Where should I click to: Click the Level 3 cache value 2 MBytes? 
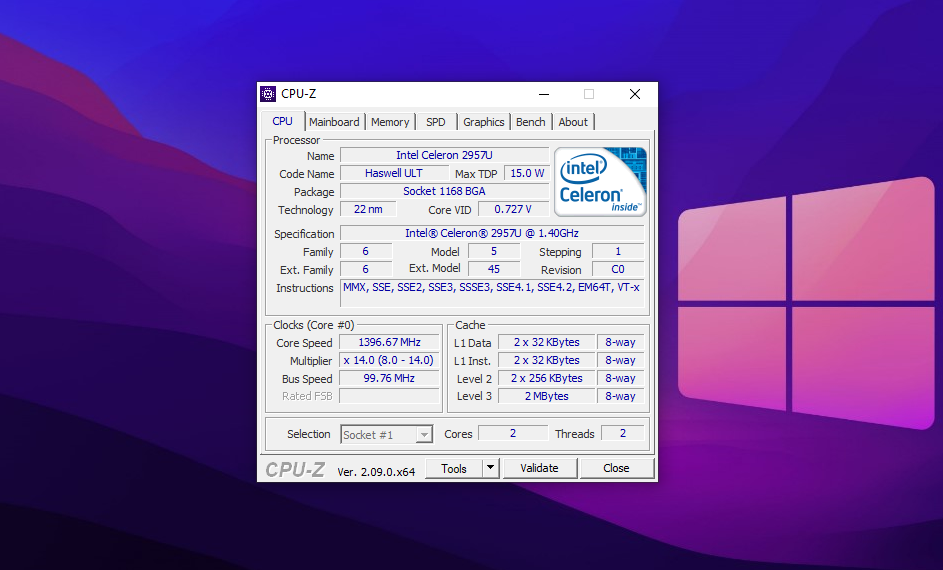pyautogui.click(x=547, y=396)
